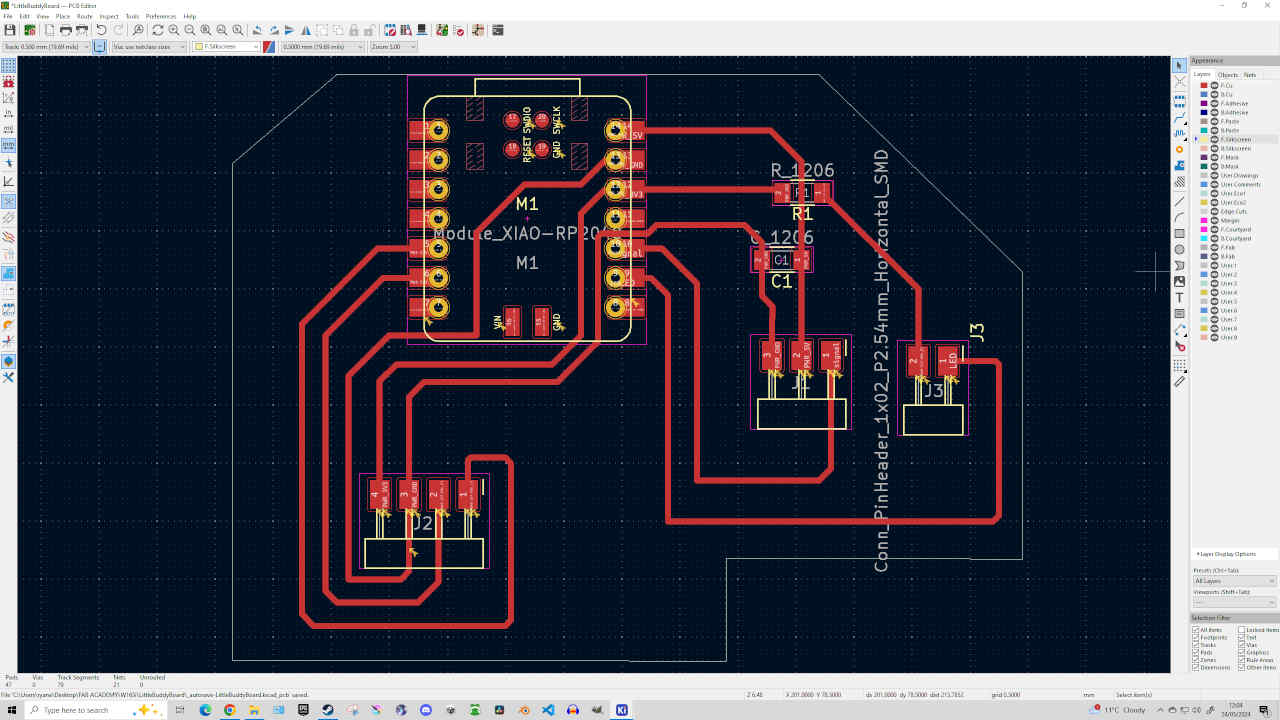Select the Route Tracks tool
This screenshot has height=720, width=1280.
point(1180,117)
